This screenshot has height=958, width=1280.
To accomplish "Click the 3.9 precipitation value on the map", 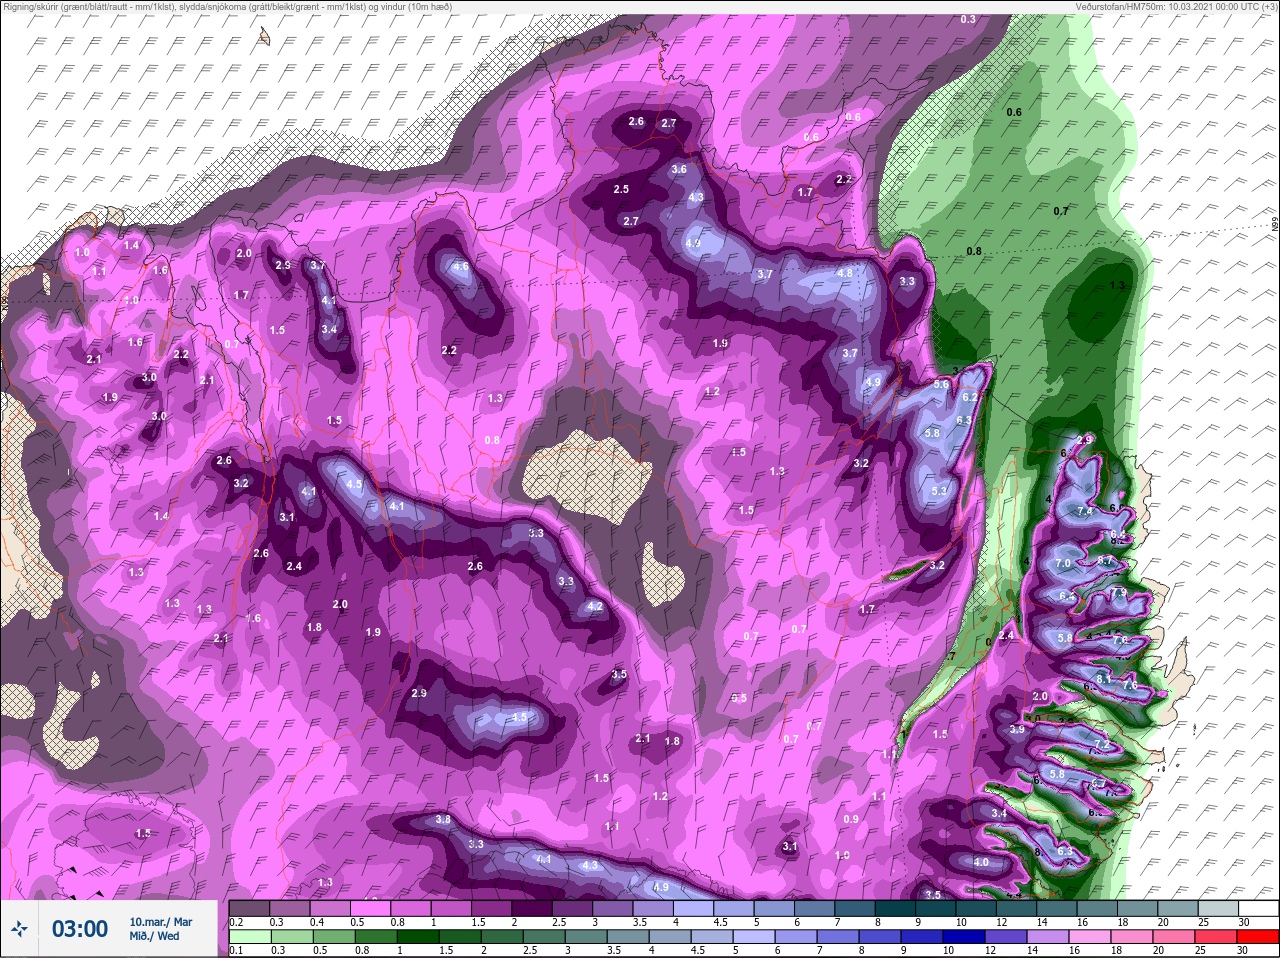I will pos(1017,729).
